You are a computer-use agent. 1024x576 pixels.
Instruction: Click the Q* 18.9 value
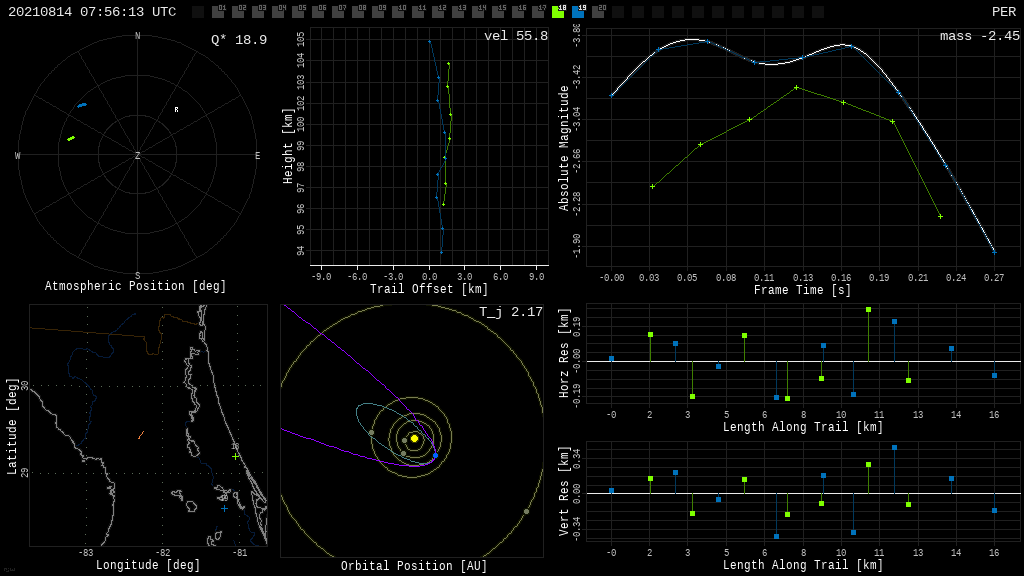click(x=238, y=40)
